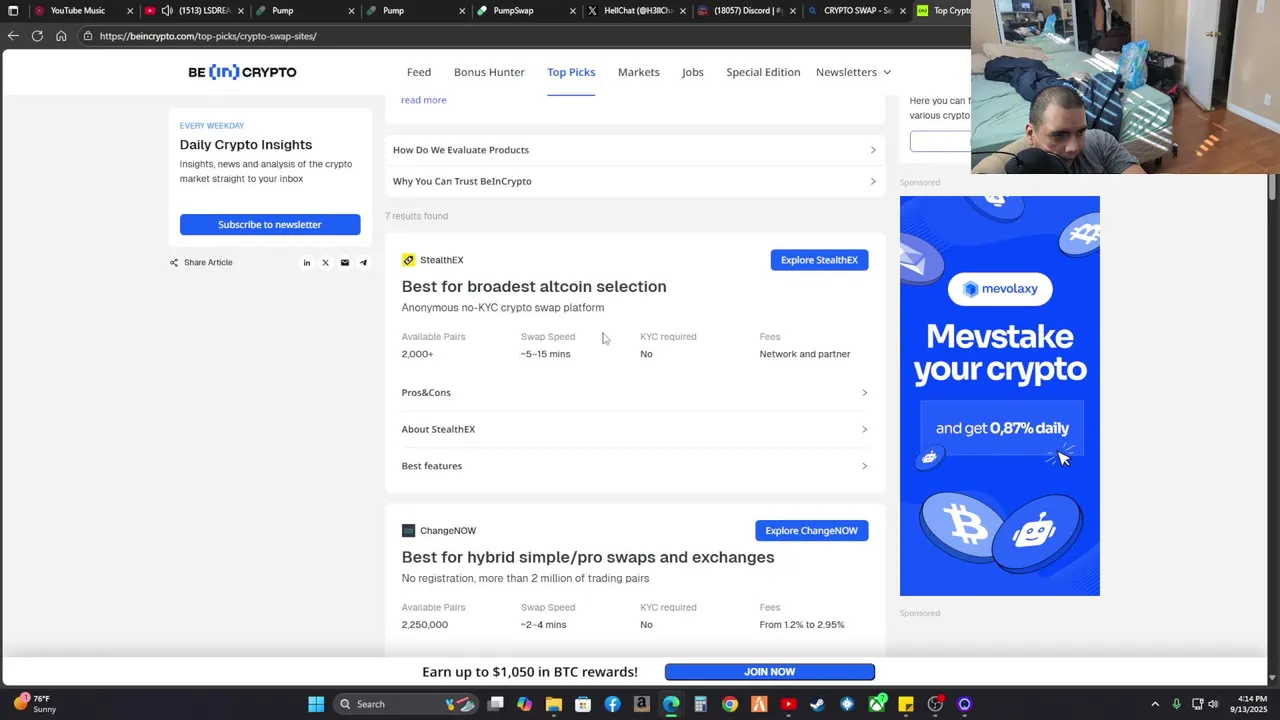Click the StealthEX logo icon
The width and height of the screenshot is (1280, 720).
click(408, 260)
